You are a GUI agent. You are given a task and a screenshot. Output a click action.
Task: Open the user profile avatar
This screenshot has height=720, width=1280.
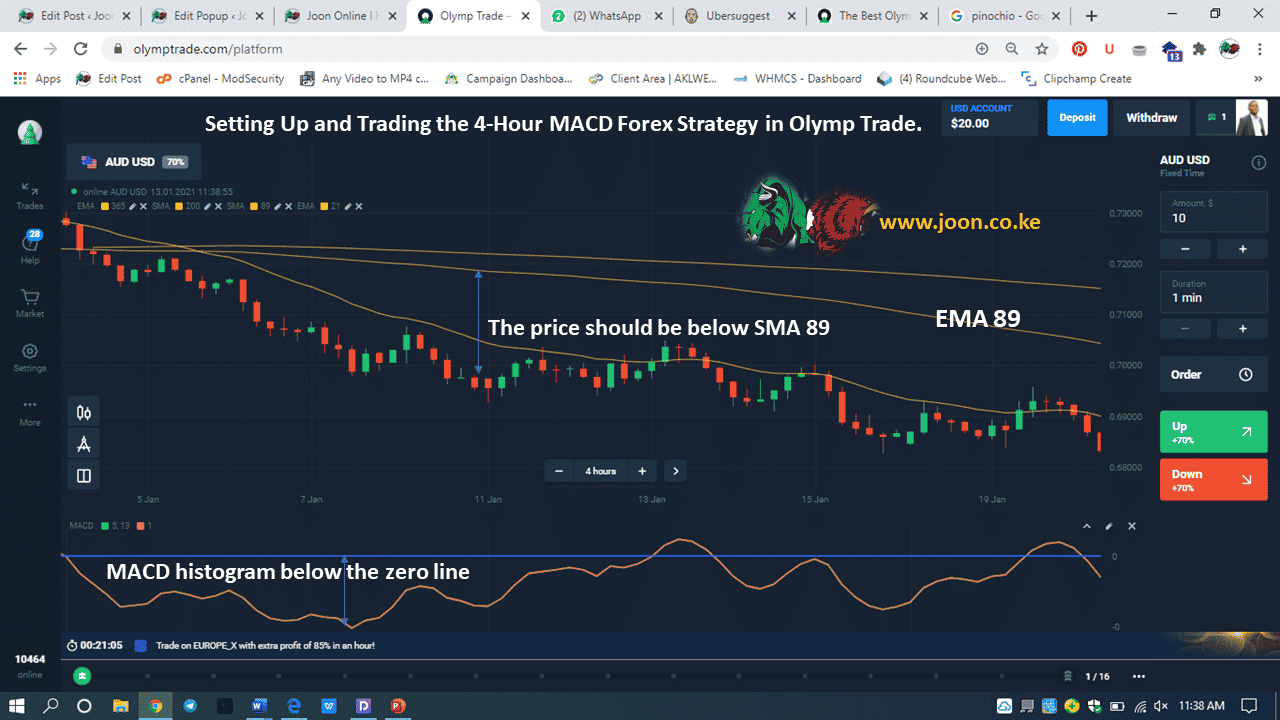(1251, 118)
